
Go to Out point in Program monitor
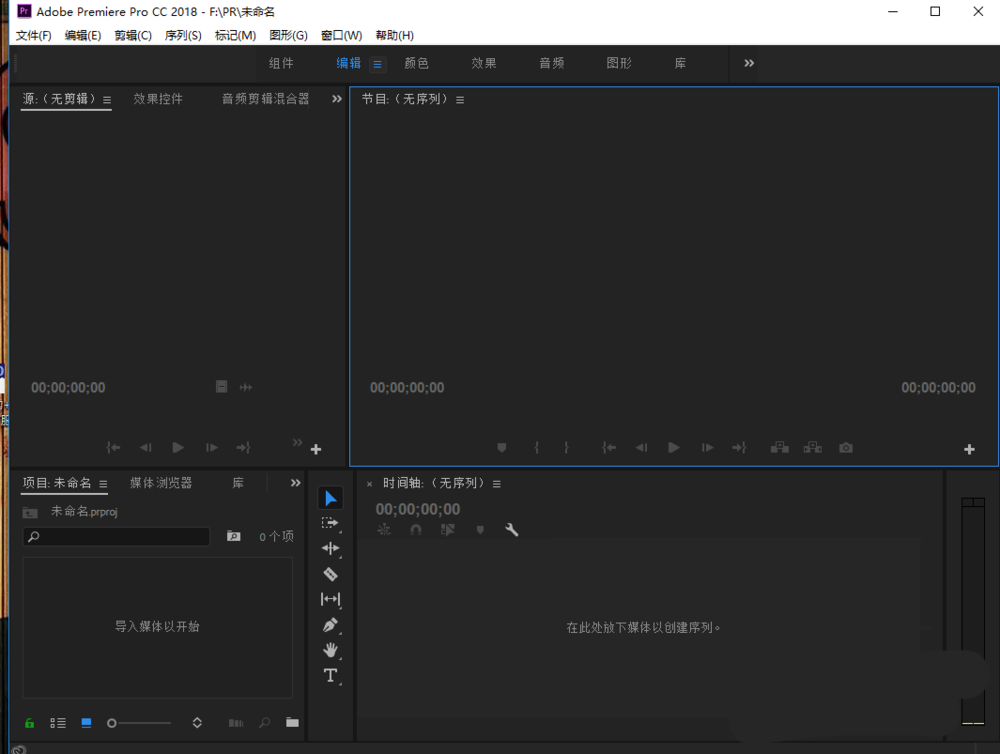739,448
